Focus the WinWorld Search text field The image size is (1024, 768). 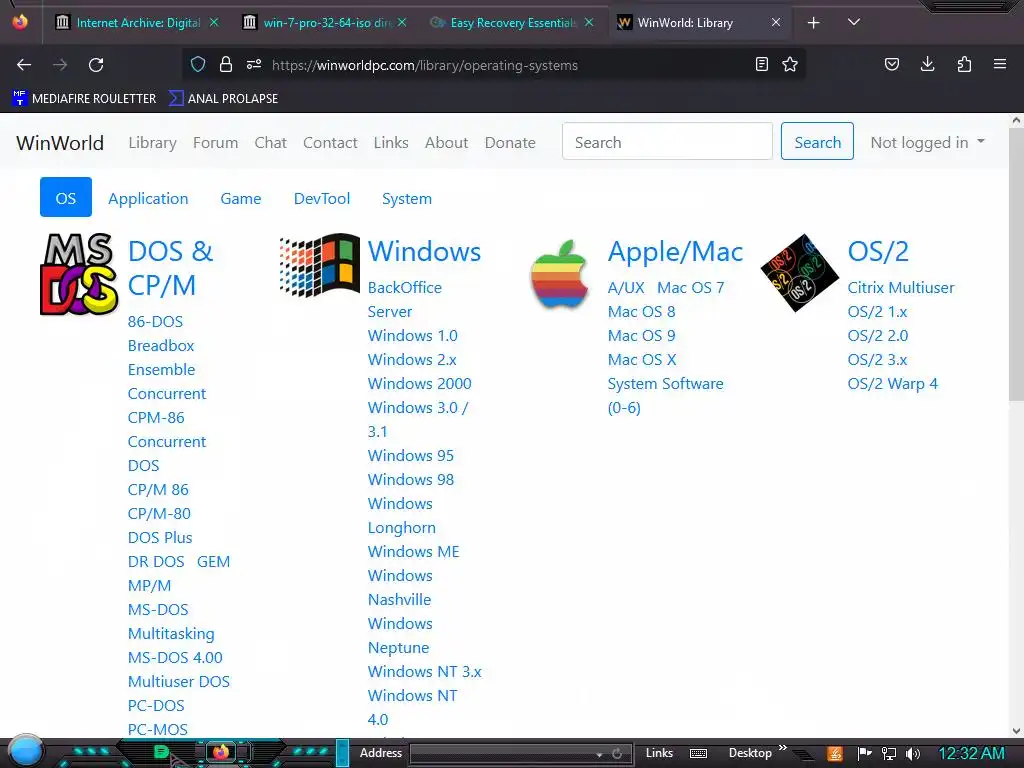[x=667, y=141]
